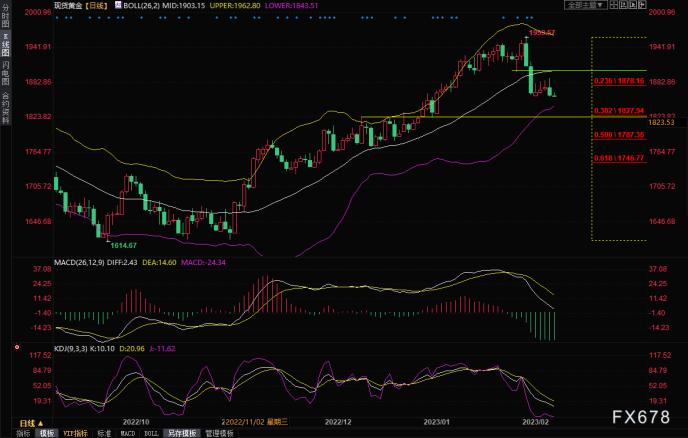Select the BOLL template button

click(x=151, y=433)
